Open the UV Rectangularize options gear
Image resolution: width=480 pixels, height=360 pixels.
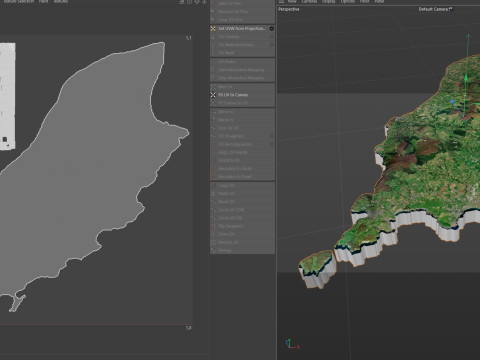[x=272, y=144]
